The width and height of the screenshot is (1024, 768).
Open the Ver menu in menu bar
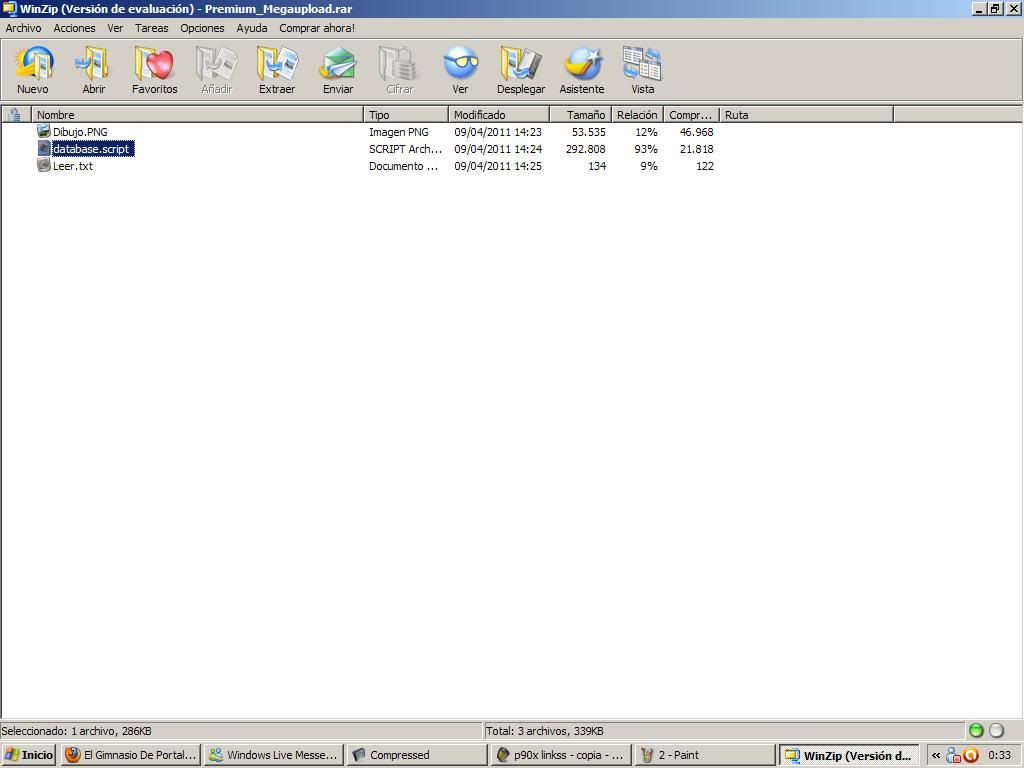click(x=115, y=28)
